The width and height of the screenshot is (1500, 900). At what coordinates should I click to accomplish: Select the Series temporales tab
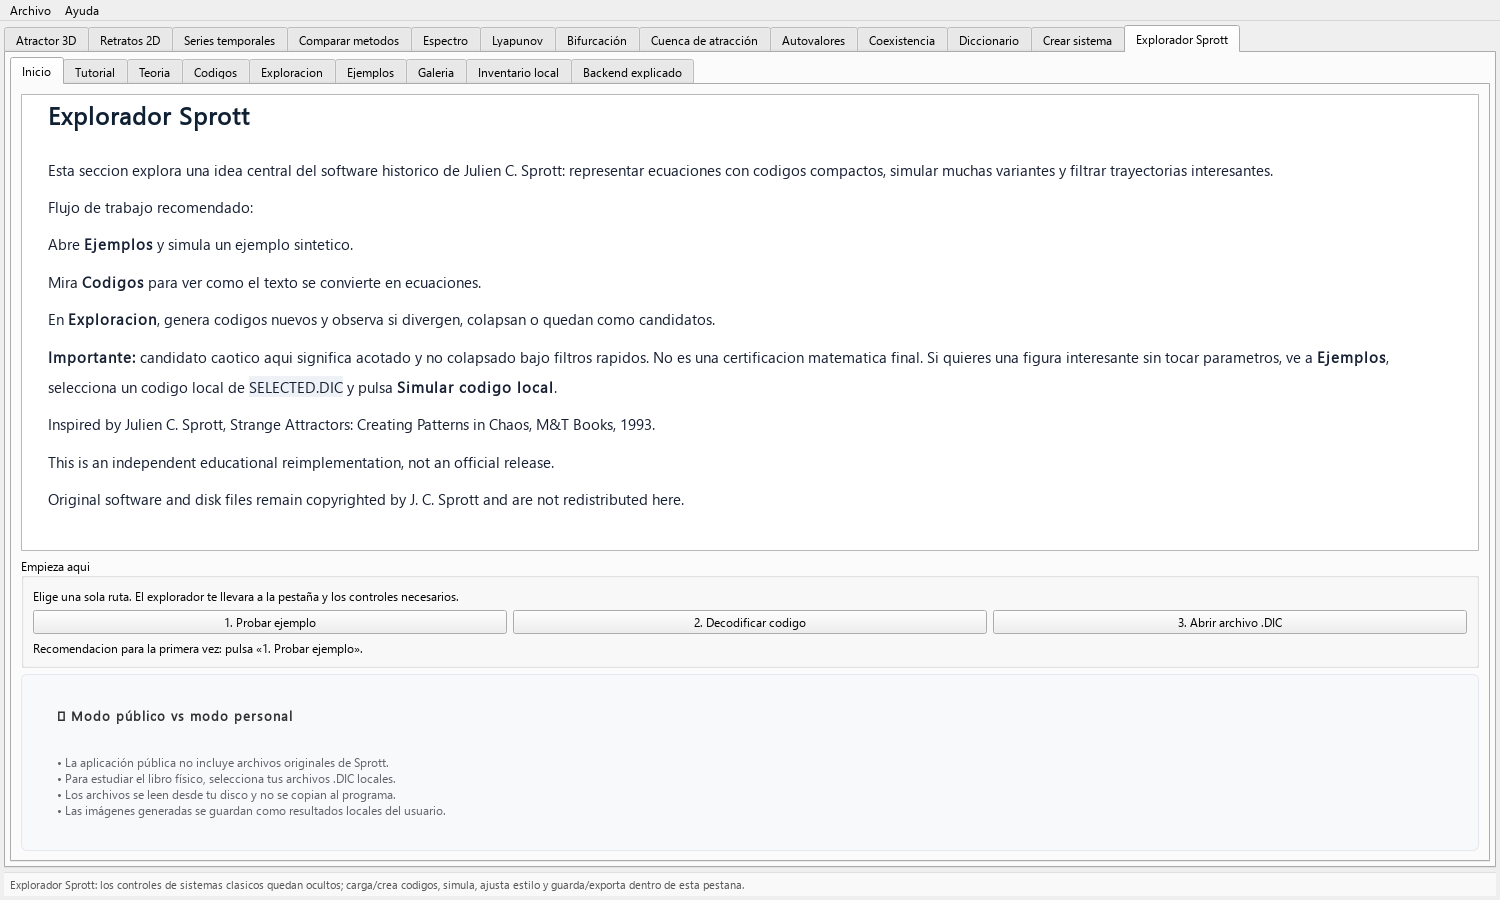229,41
